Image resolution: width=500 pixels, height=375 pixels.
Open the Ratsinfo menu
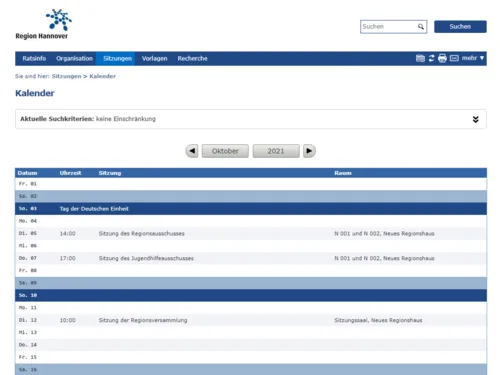click(x=34, y=58)
